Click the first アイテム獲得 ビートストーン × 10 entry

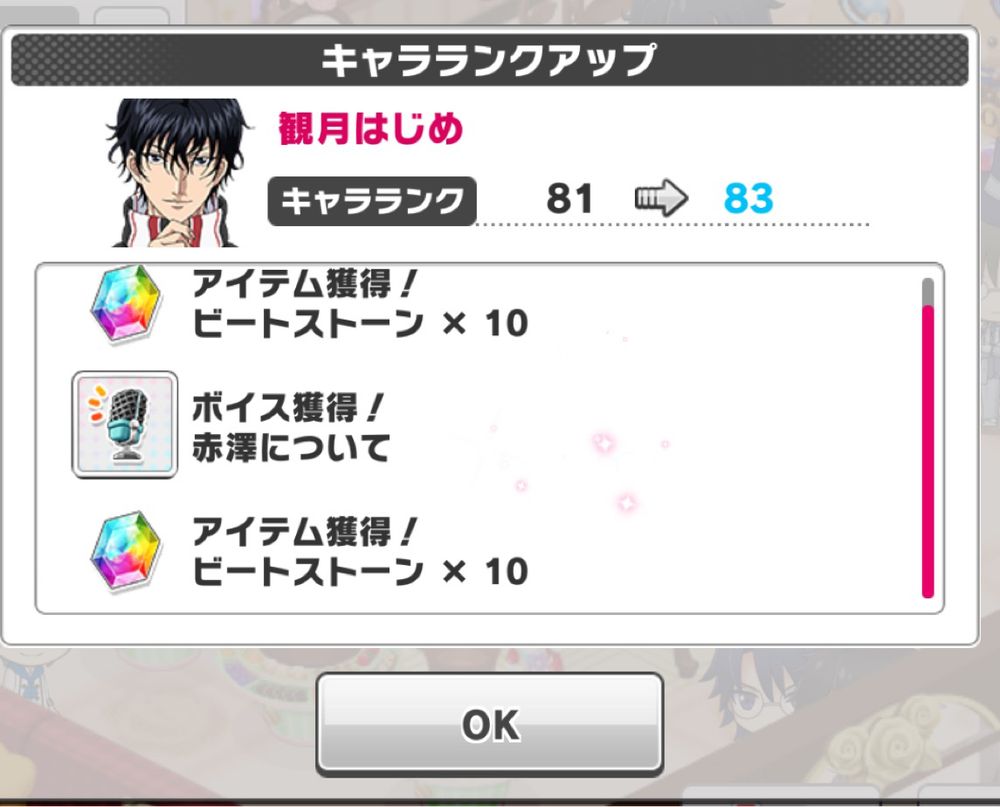(x=360, y=304)
